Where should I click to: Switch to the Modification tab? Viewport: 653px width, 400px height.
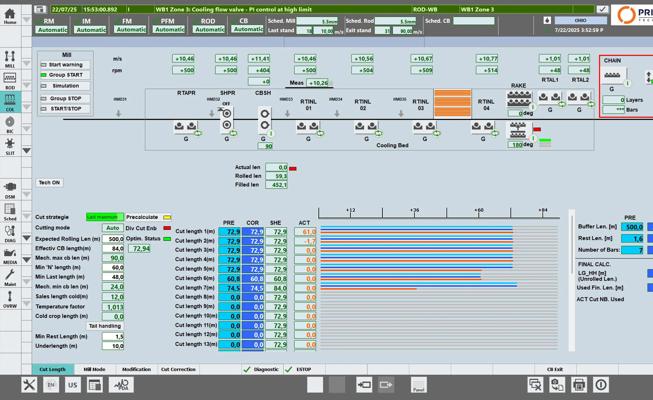(x=136, y=369)
